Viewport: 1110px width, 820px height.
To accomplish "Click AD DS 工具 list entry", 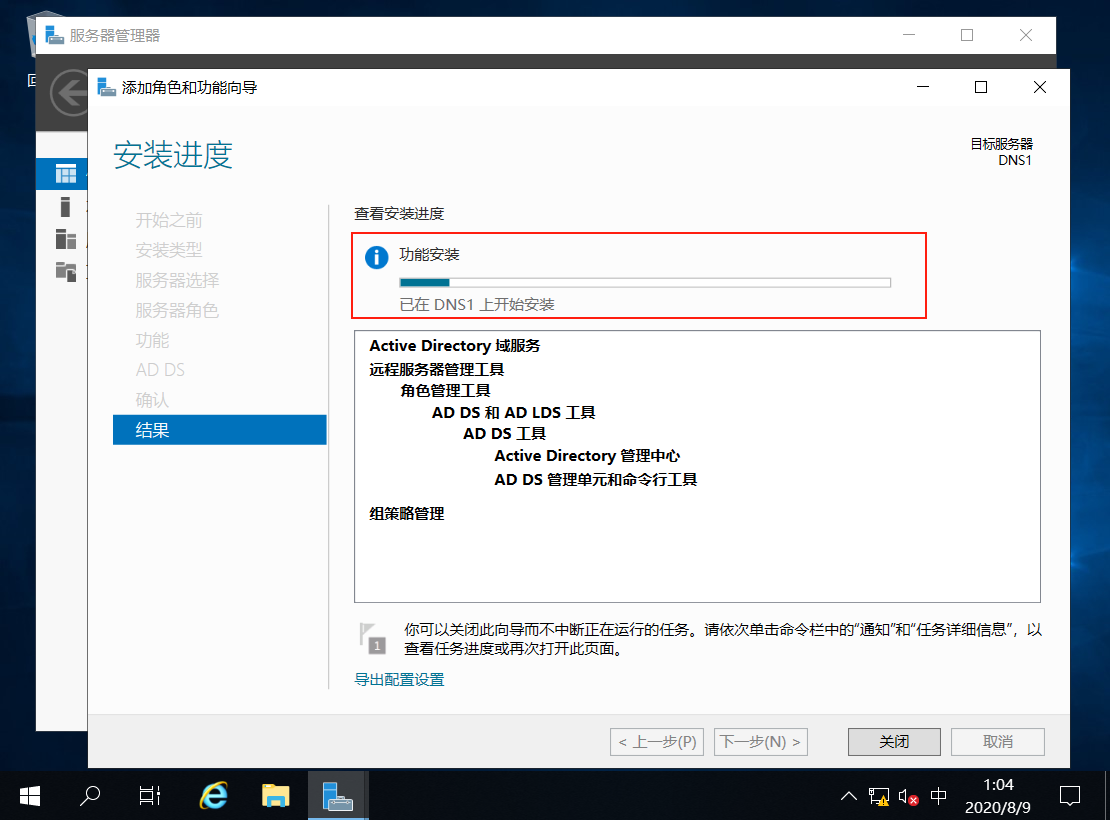I will pos(504,434).
